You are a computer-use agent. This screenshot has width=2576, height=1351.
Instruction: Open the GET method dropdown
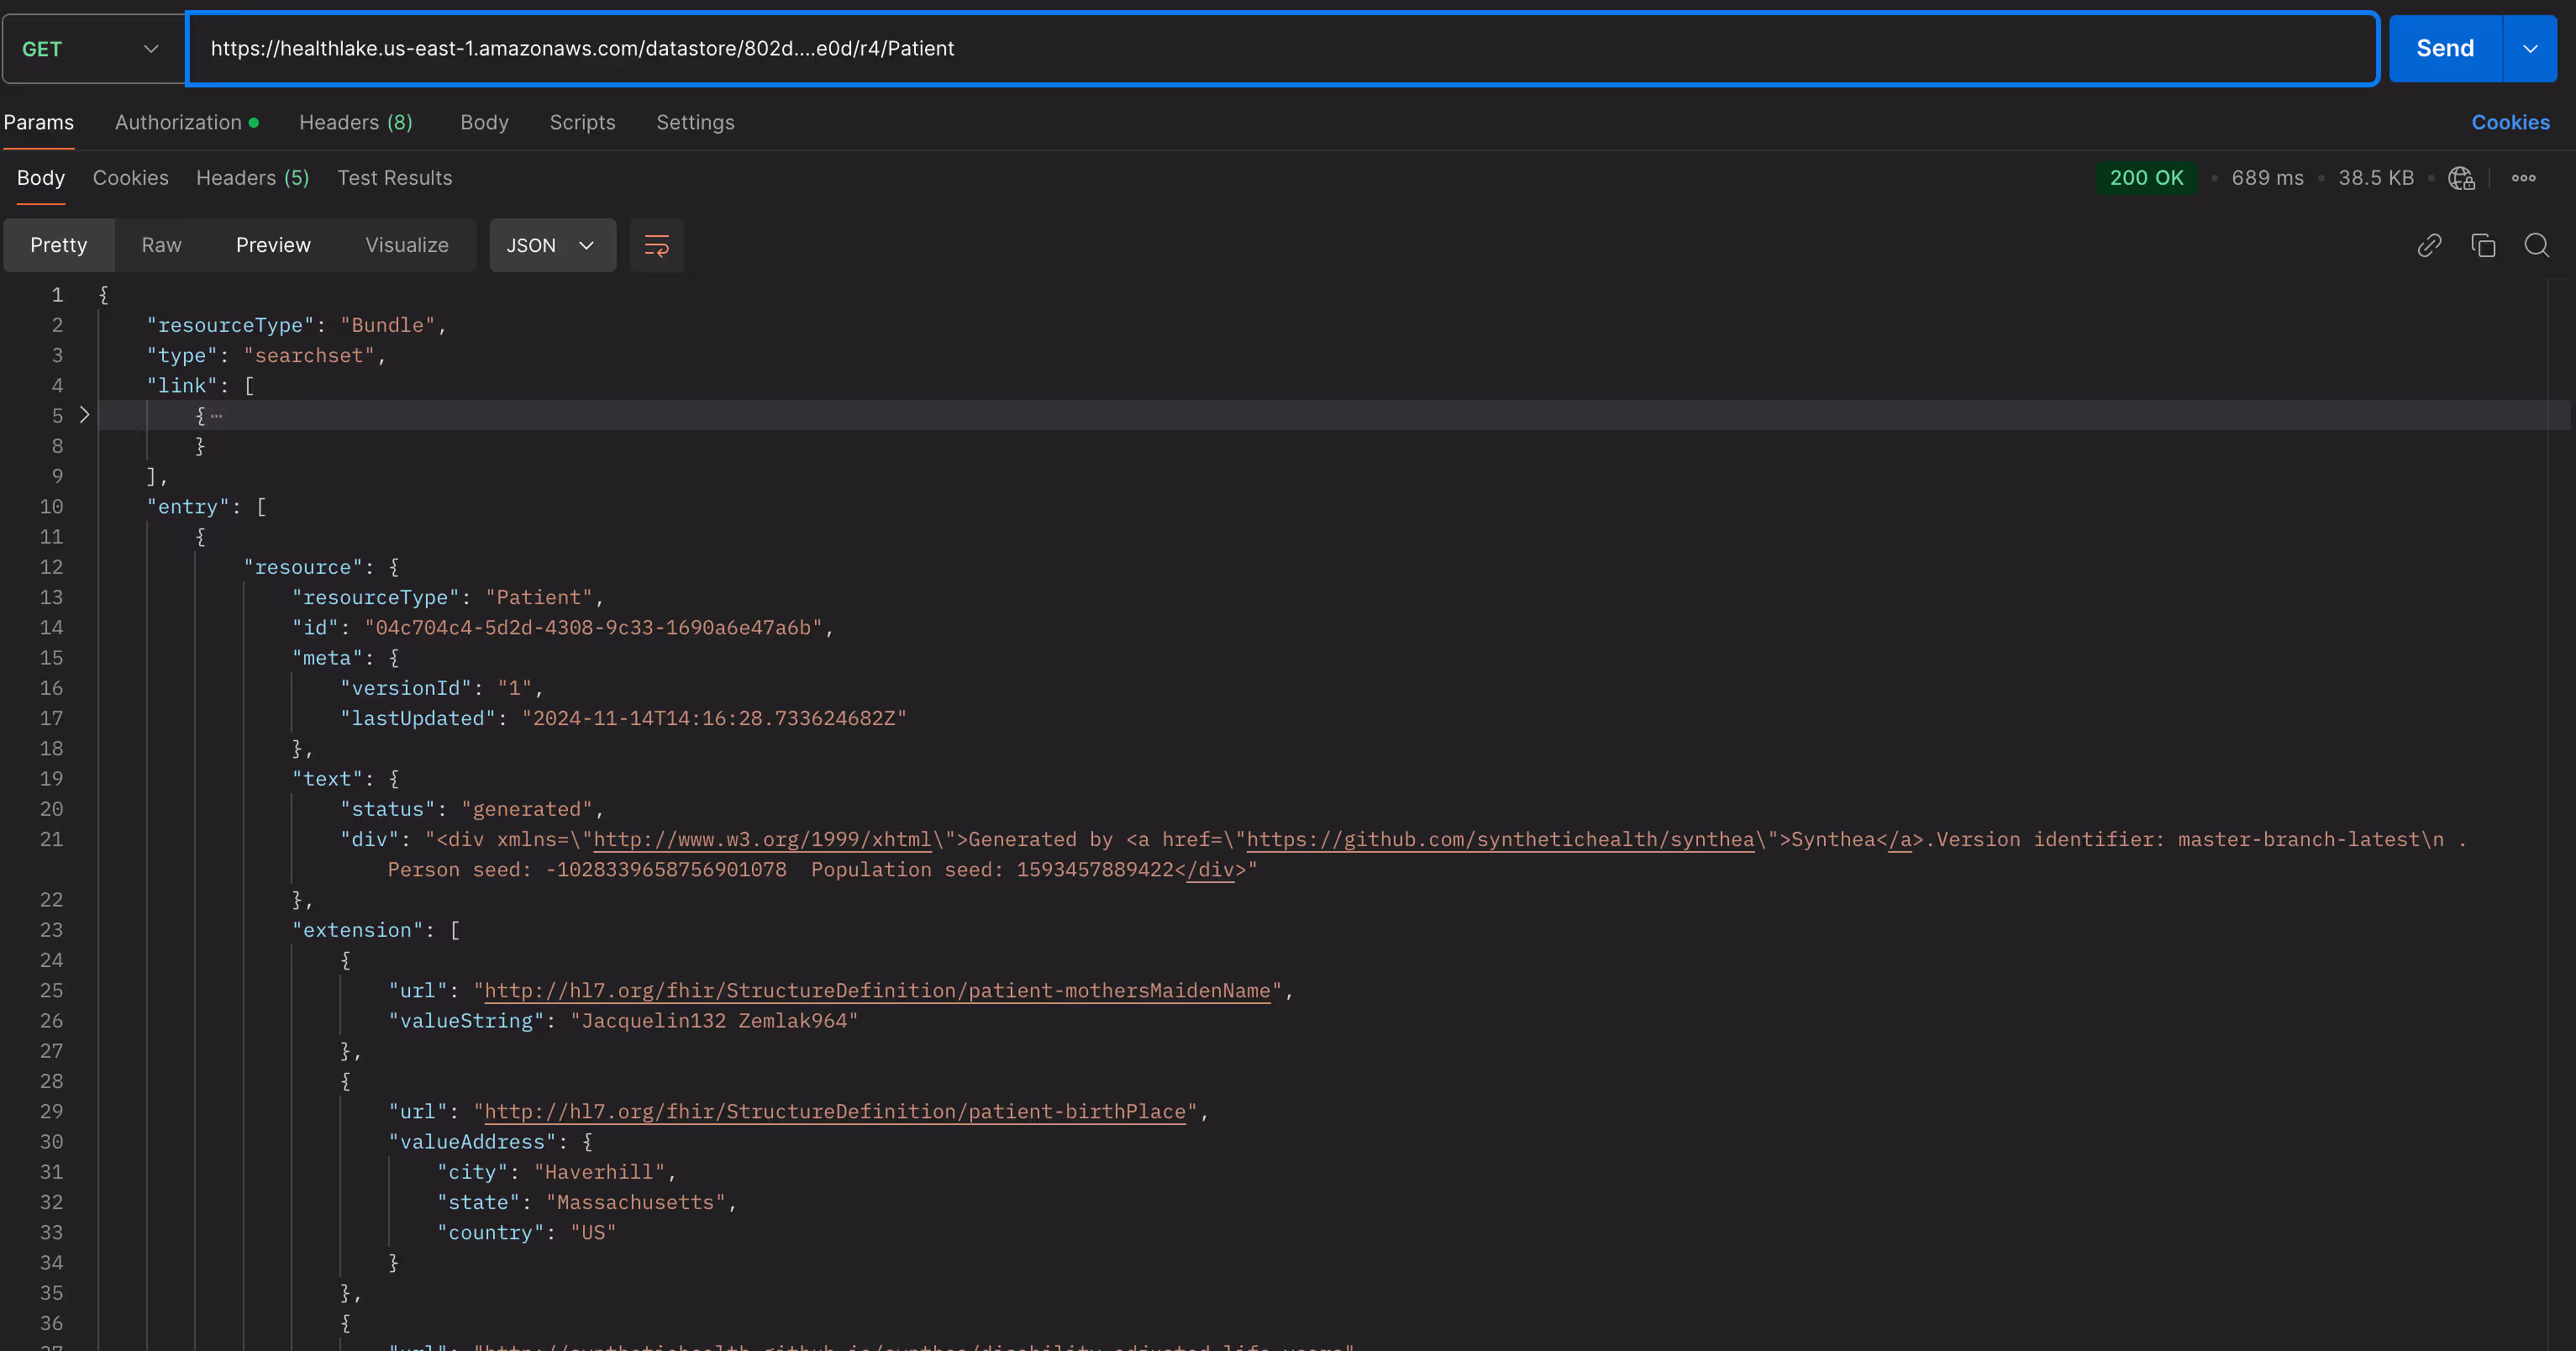click(93, 48)
